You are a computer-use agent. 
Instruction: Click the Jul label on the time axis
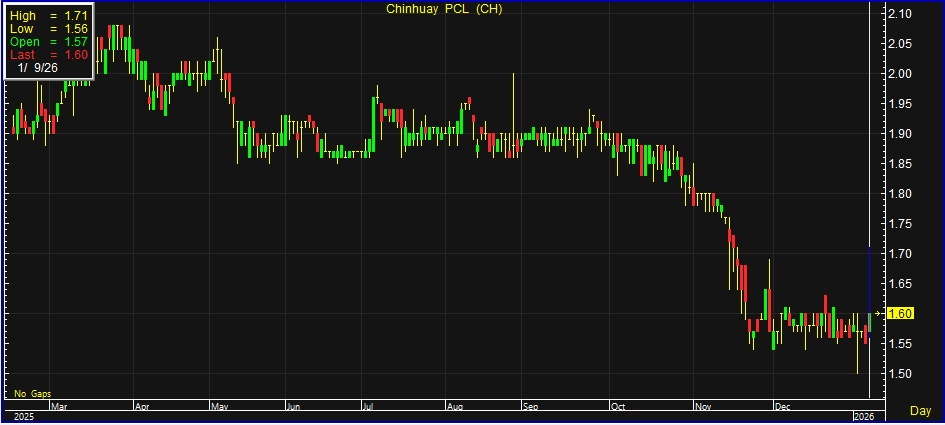click(x=369, y=407)
